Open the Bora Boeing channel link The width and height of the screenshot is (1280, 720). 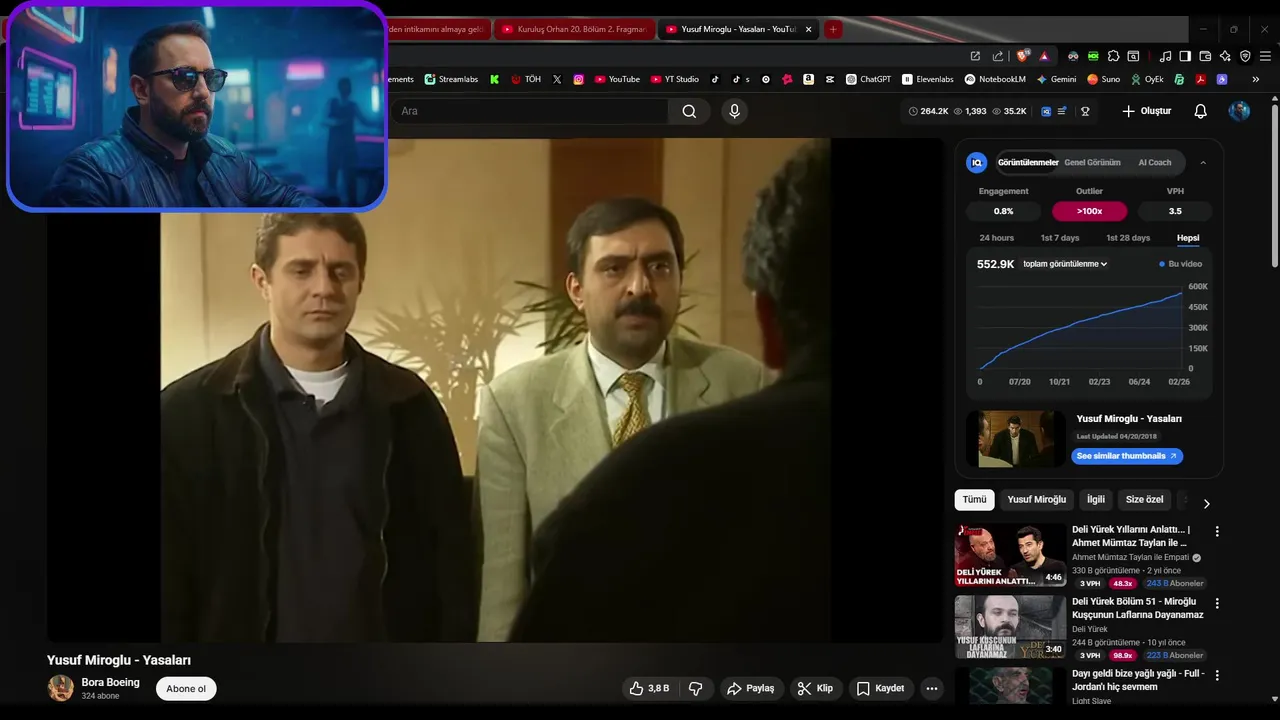pos(110,682)
